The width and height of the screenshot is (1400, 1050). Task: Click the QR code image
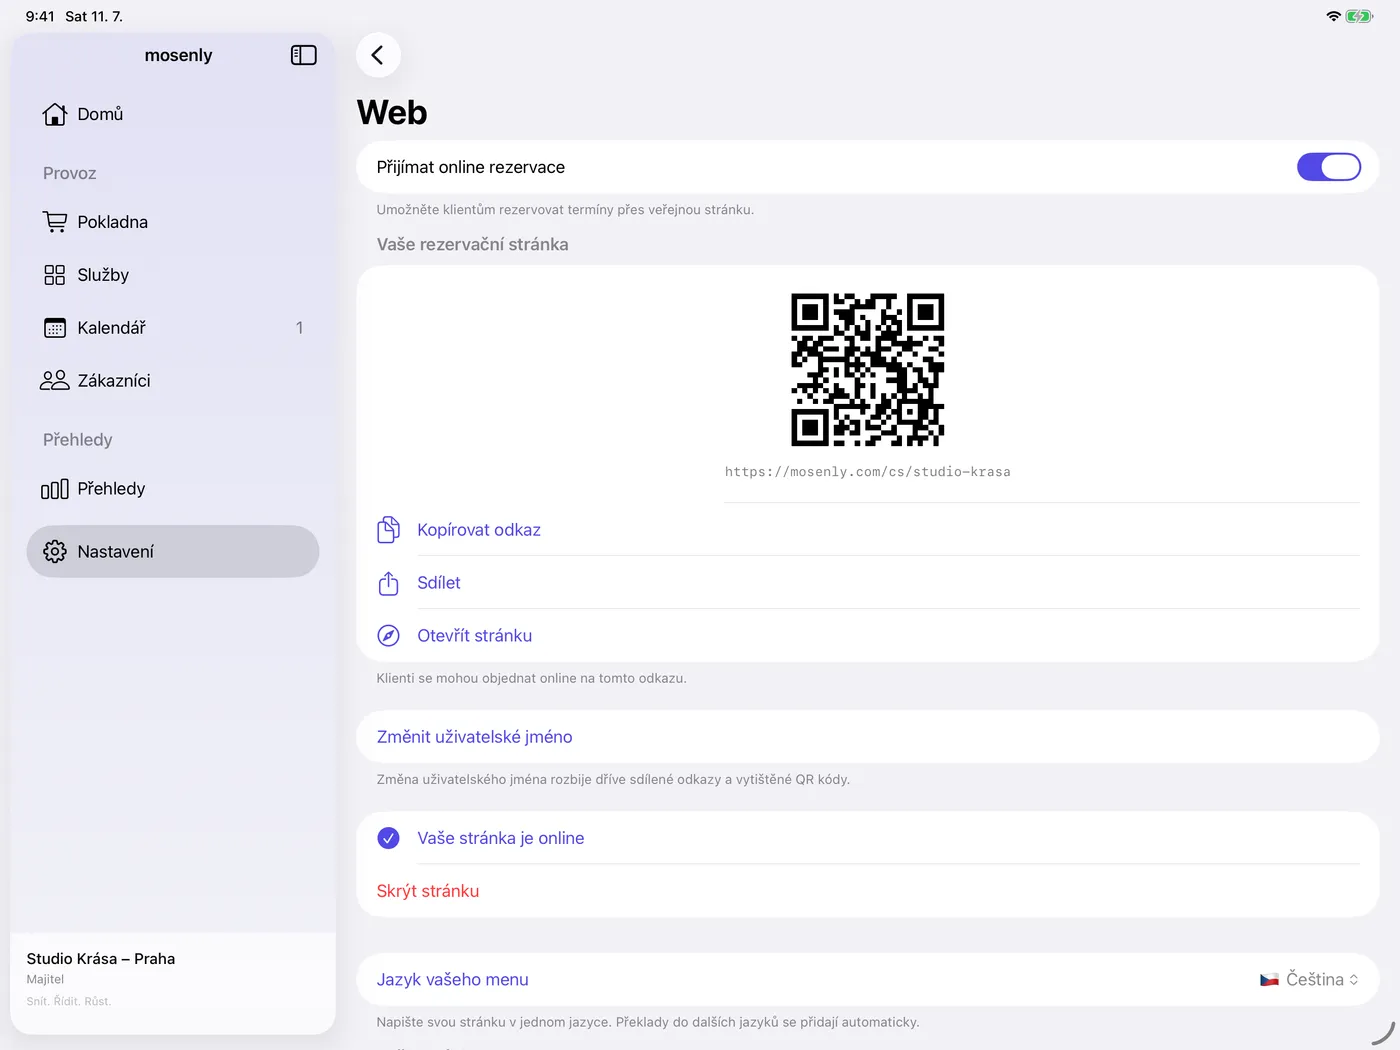click(868, 370)
